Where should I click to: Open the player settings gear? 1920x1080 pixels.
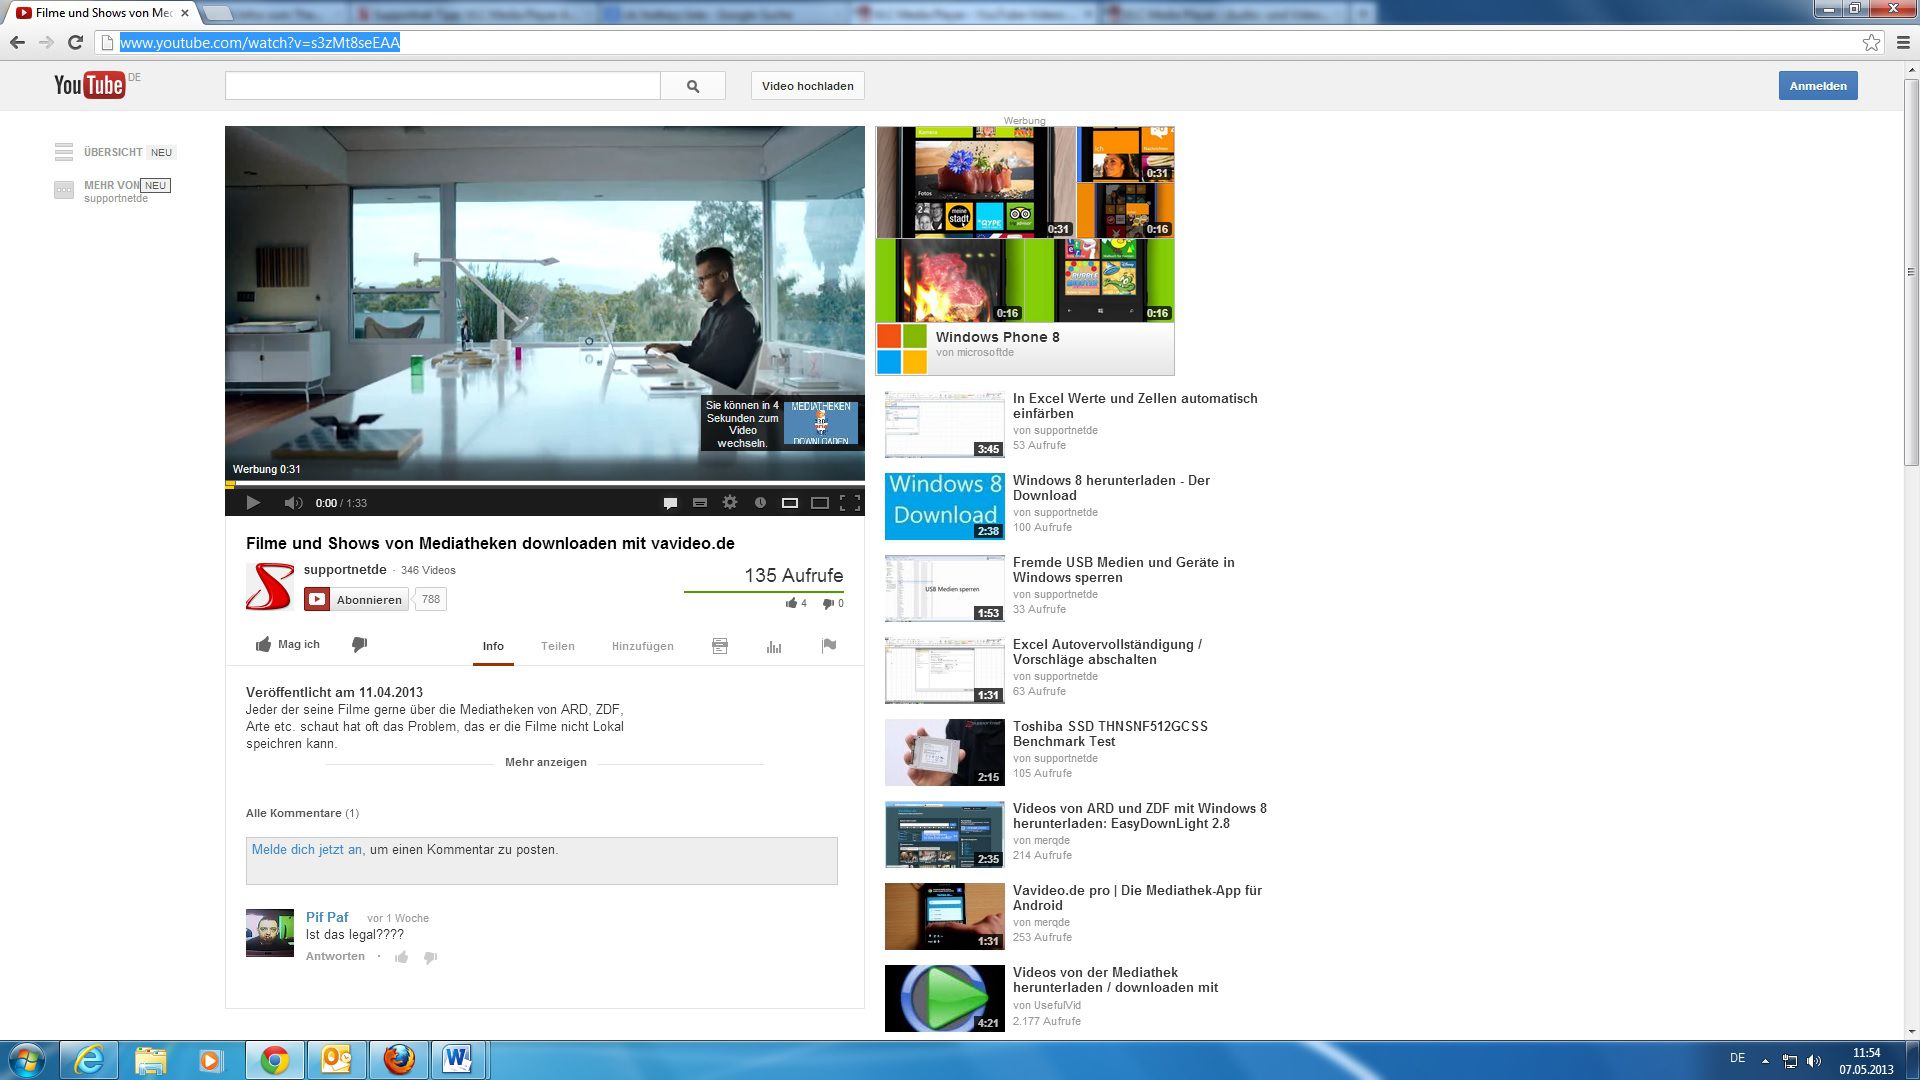pyautogui.click(x=729, y=503)
